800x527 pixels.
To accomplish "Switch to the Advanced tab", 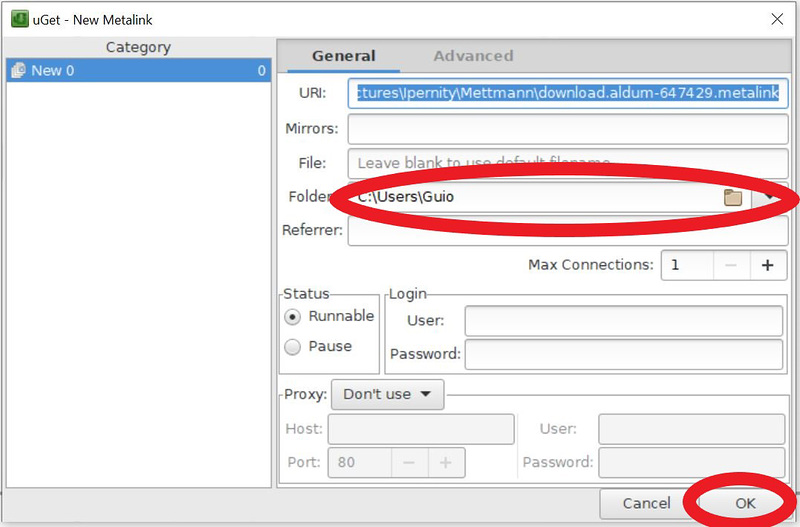I will [473, 56].
